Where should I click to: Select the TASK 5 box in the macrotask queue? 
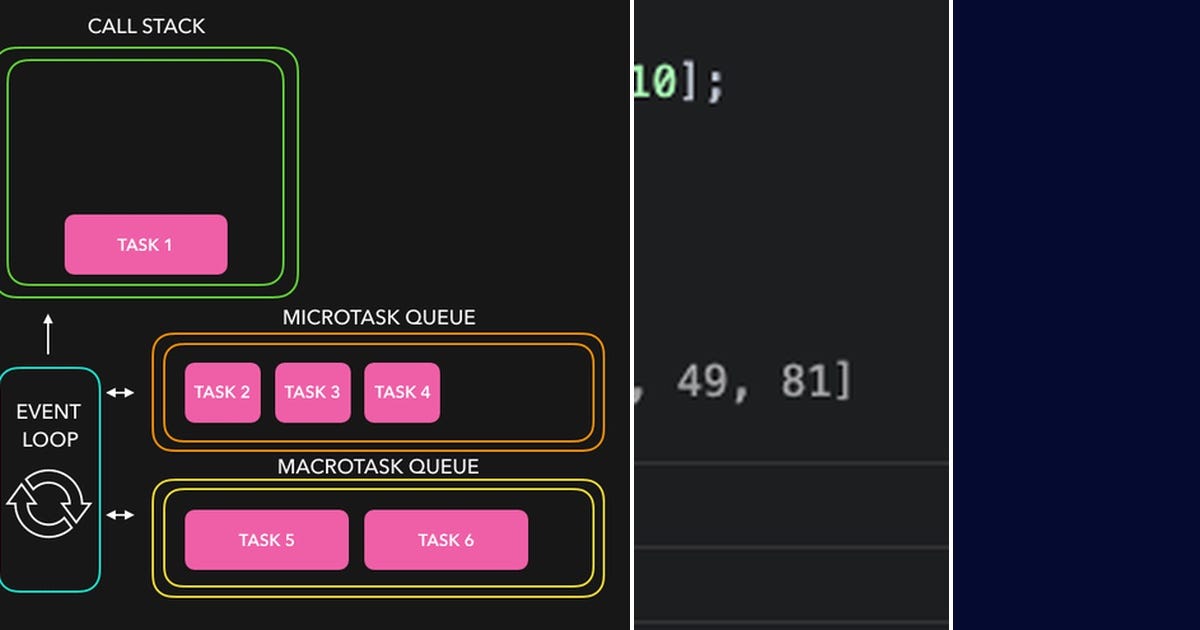pyautogui.click(x=266, y=540)
